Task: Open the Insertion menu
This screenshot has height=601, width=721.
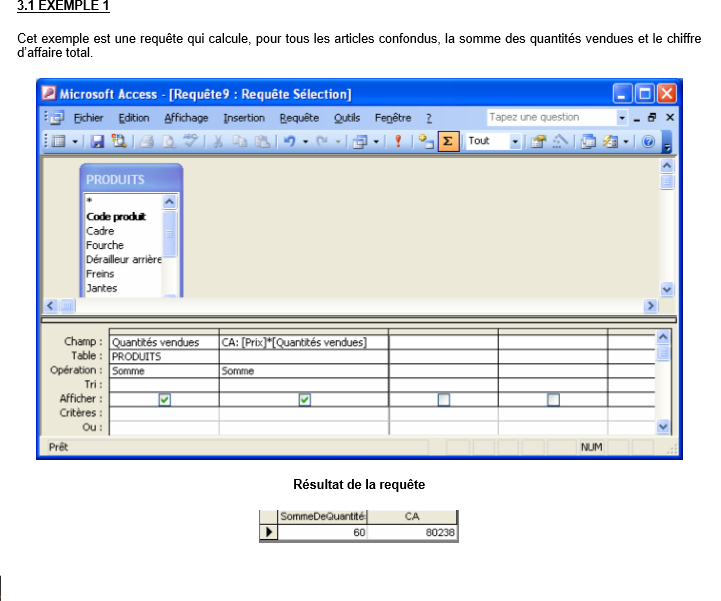Action: pyautogui.click(x=244, y=118)
